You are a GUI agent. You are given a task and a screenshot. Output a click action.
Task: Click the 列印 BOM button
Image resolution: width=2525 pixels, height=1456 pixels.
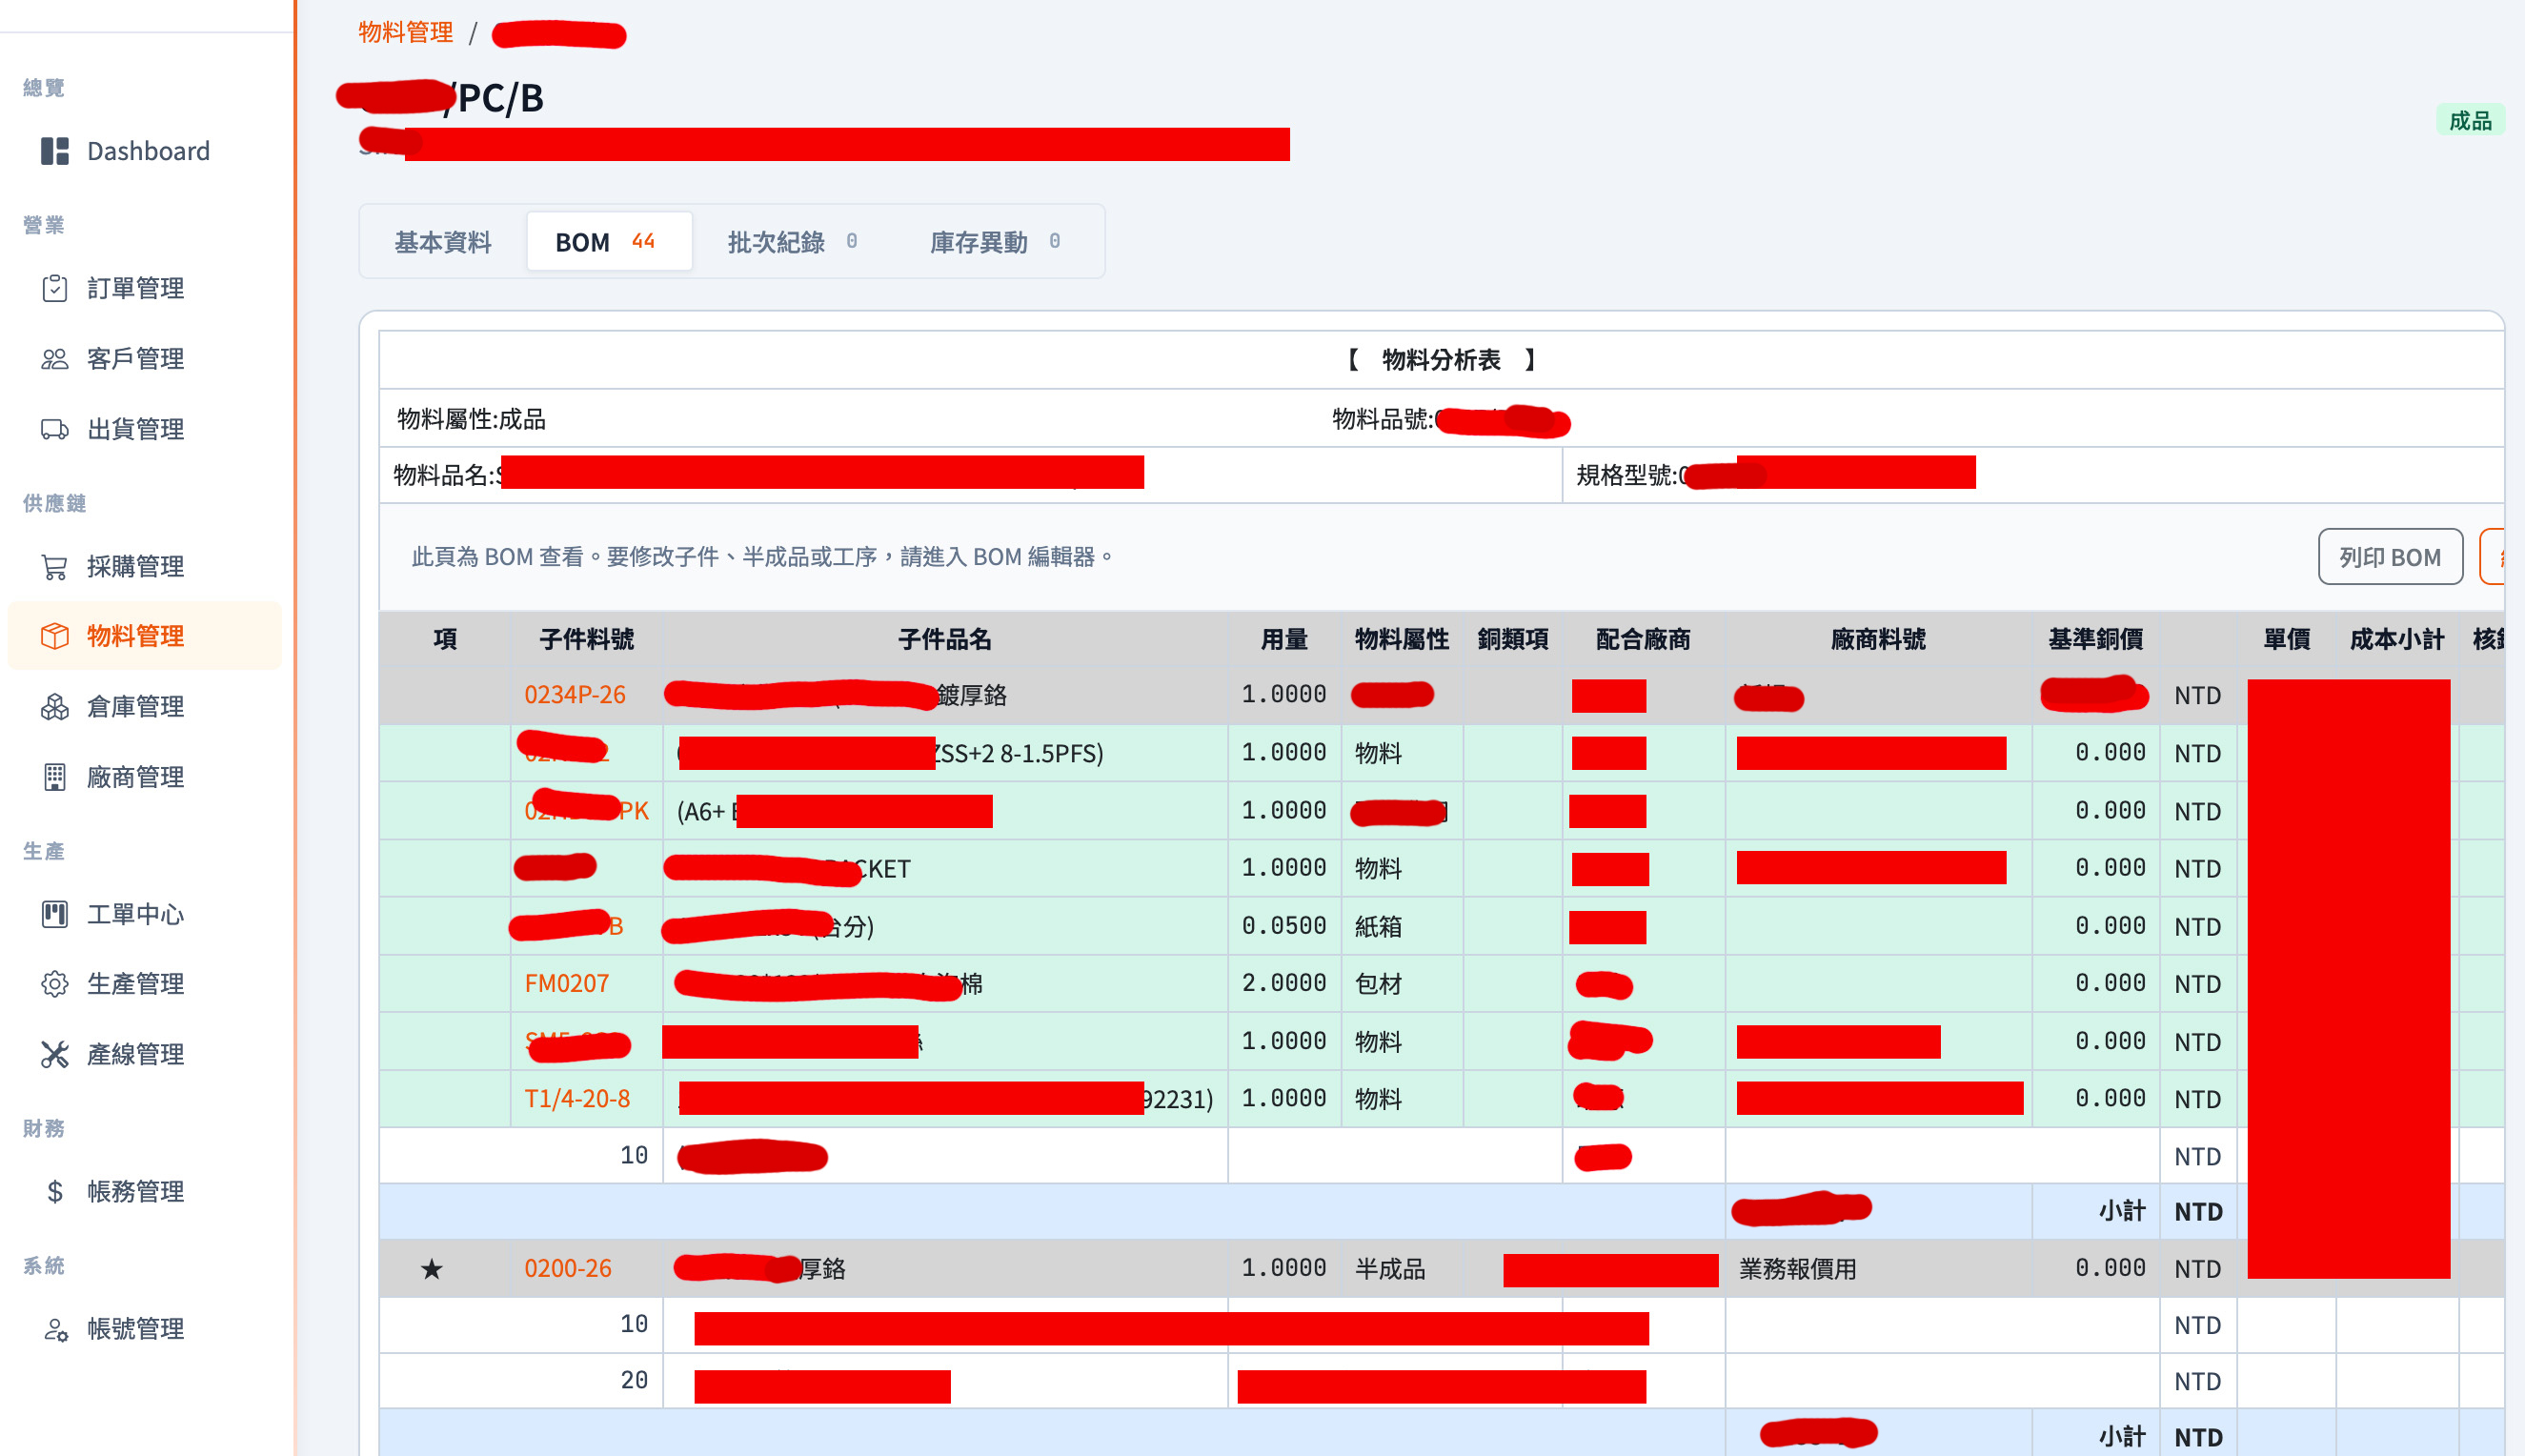click(2390, 557)
